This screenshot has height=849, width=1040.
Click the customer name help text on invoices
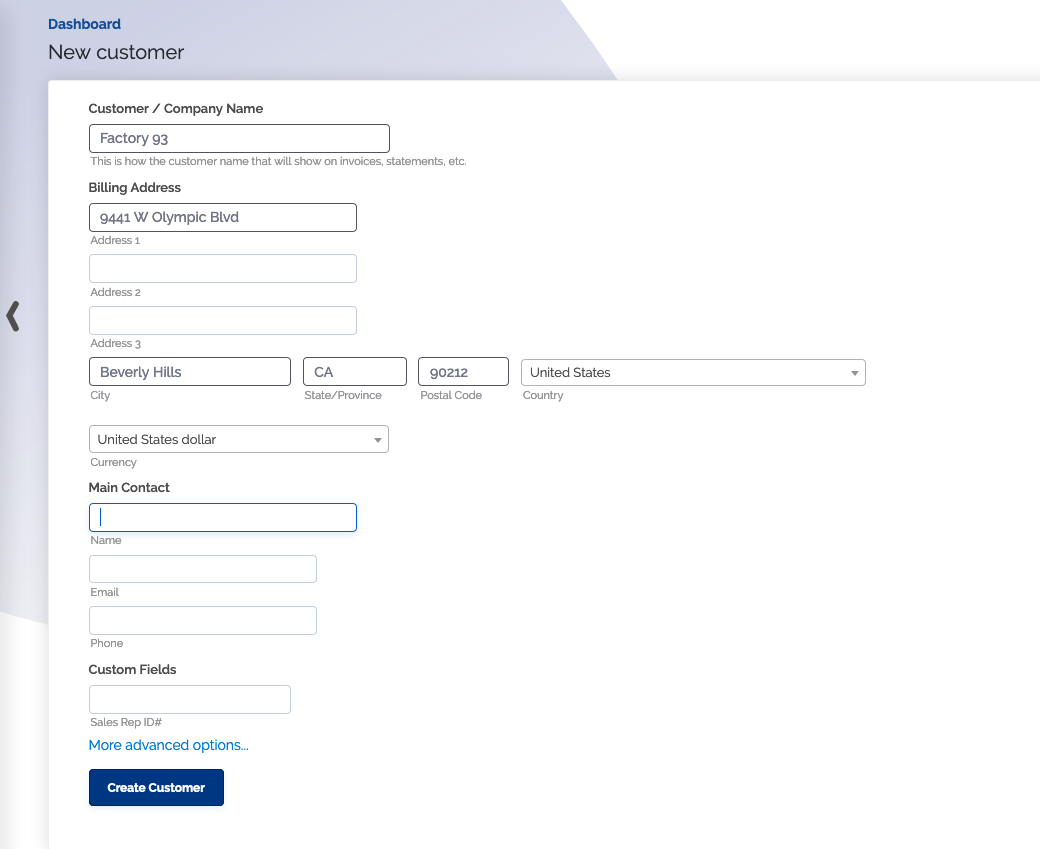tap(279, 161)
